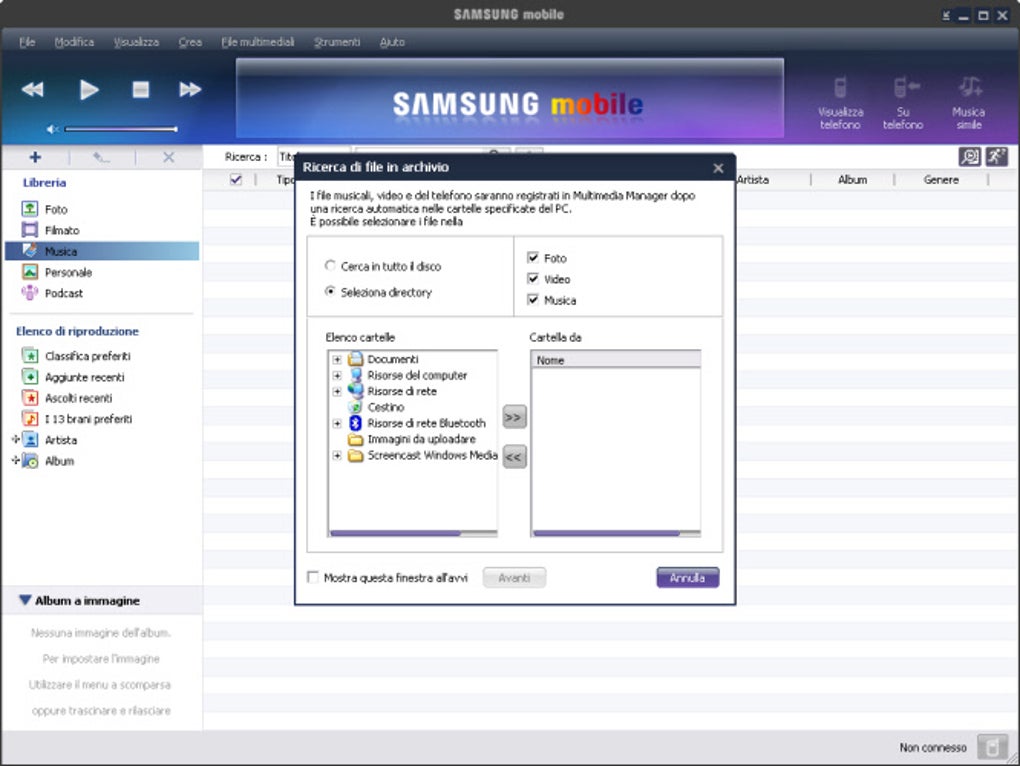This screenshot has width=1020, height=766.
Task: Collapse the Album a immagine panel
Action: (25, 600)
